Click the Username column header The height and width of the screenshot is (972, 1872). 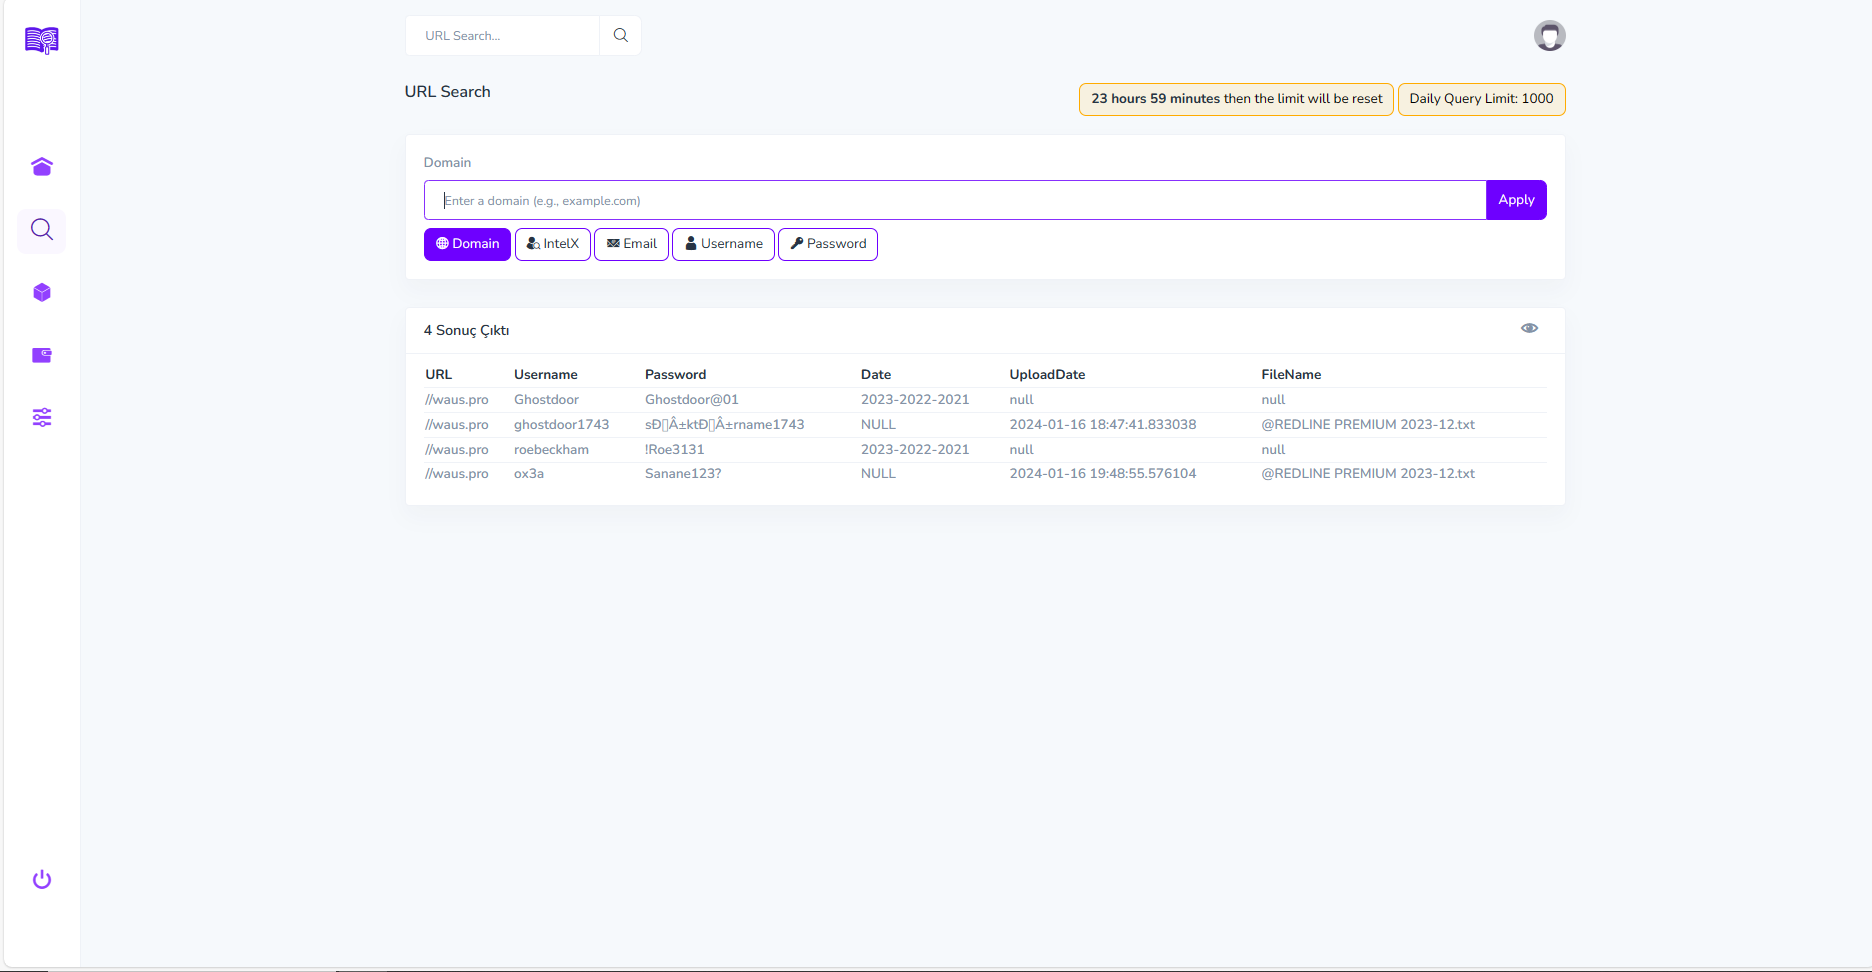(x=545, y=375)
